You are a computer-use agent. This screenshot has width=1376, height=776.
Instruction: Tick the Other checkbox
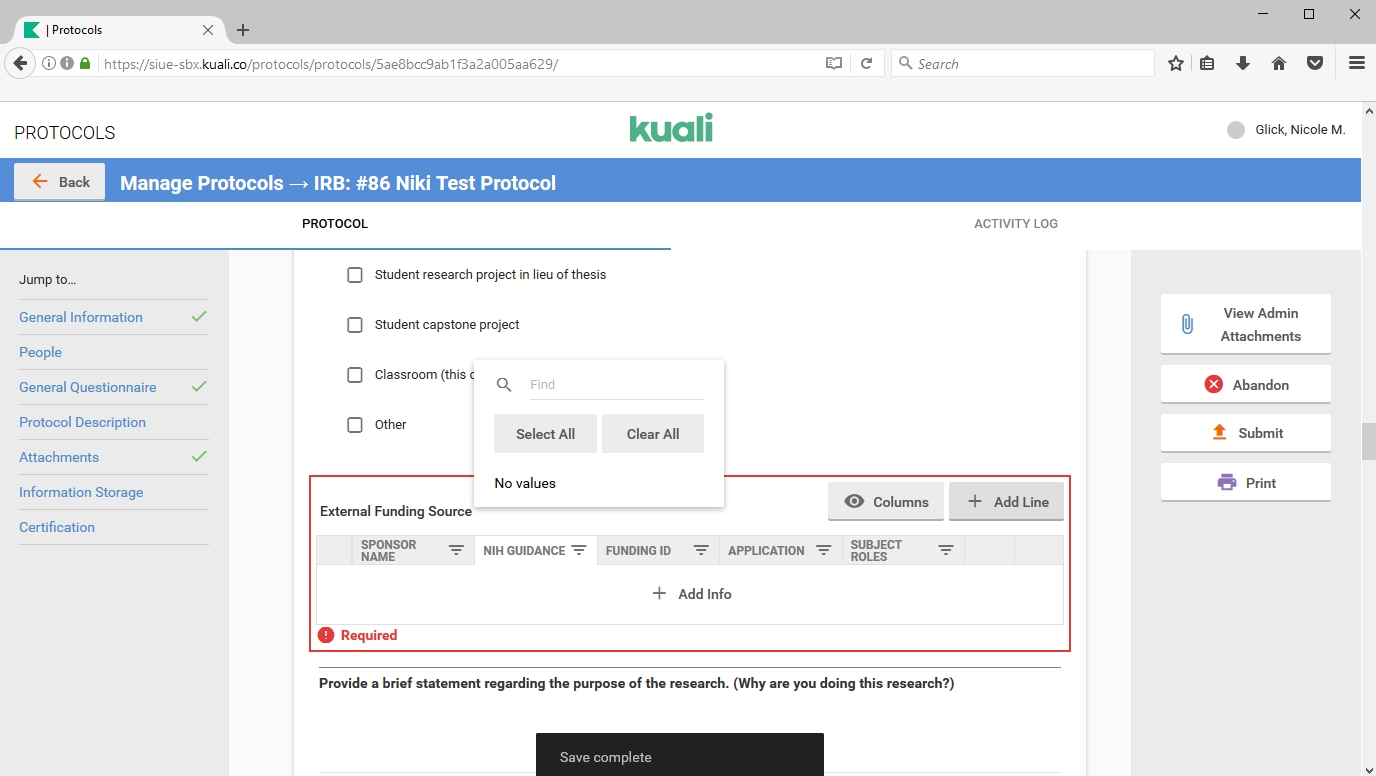(355, 425)
